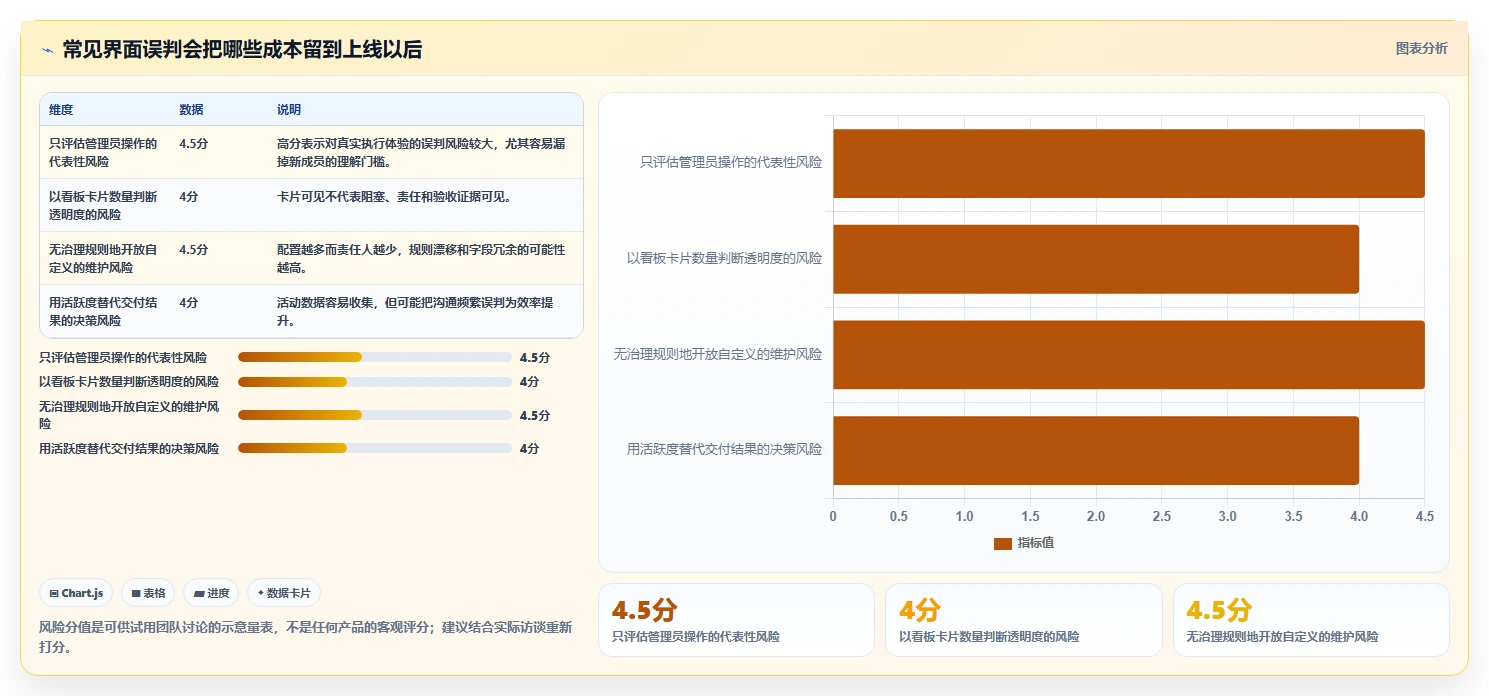The width and height of the screenshot is (1489, 696).
Task: Click the 说明 column header
Action: click(x=289, y=110)
